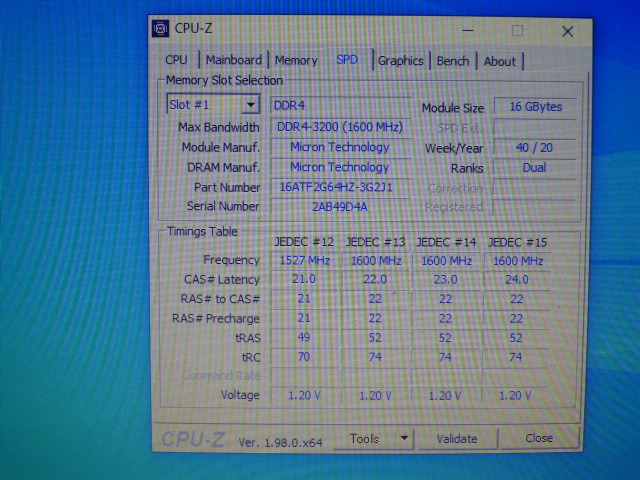Minimize the CPU-Z window

click(468, 30)
